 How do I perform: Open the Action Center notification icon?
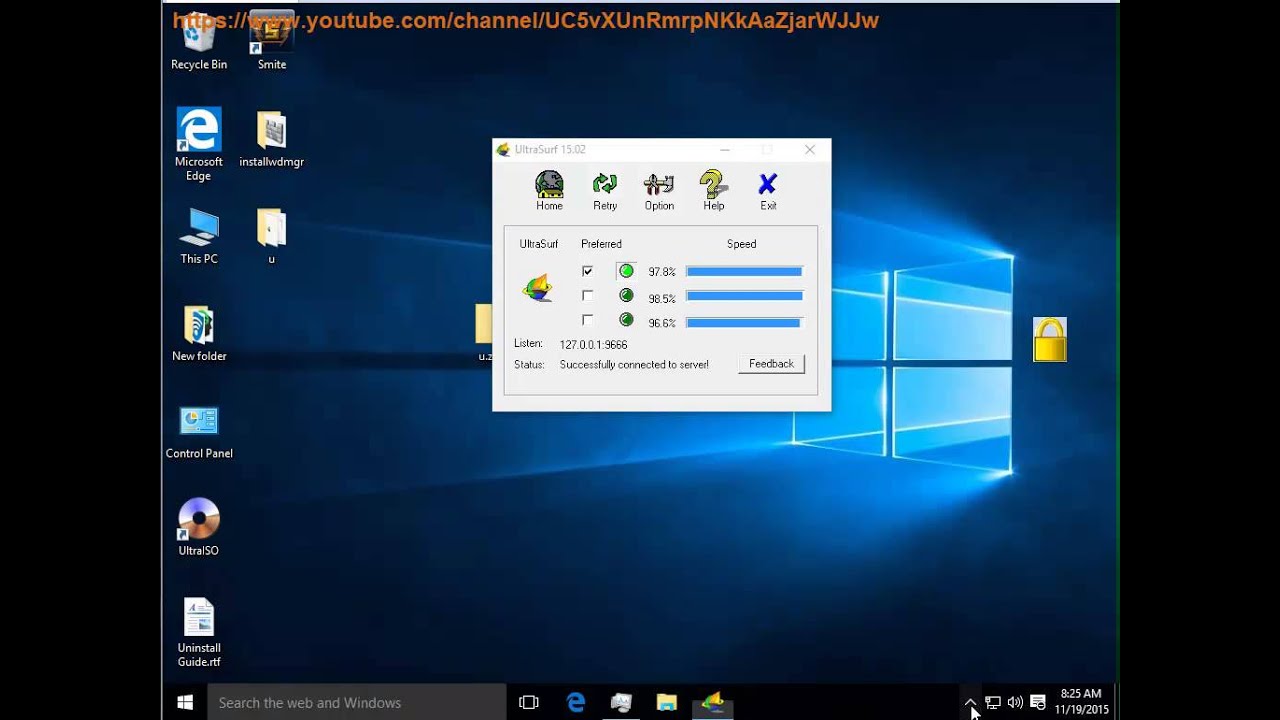1038,703
